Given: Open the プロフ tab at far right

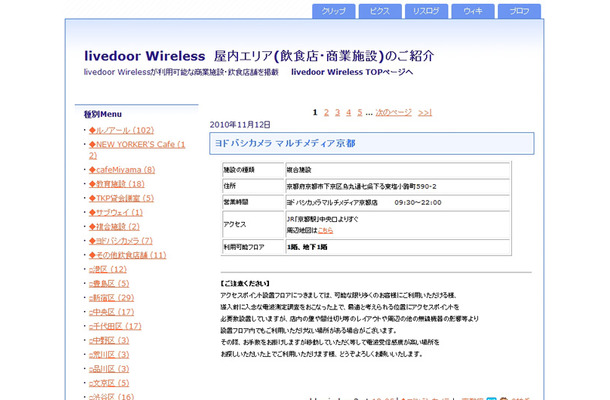Looking at the screenshot, I should pos(519,11).
